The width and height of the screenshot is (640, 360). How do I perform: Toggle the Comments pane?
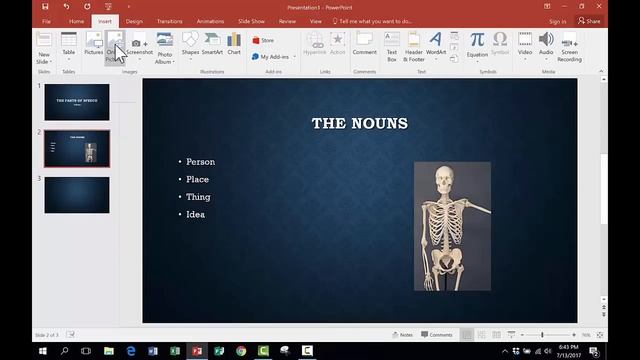coord(437,335)
